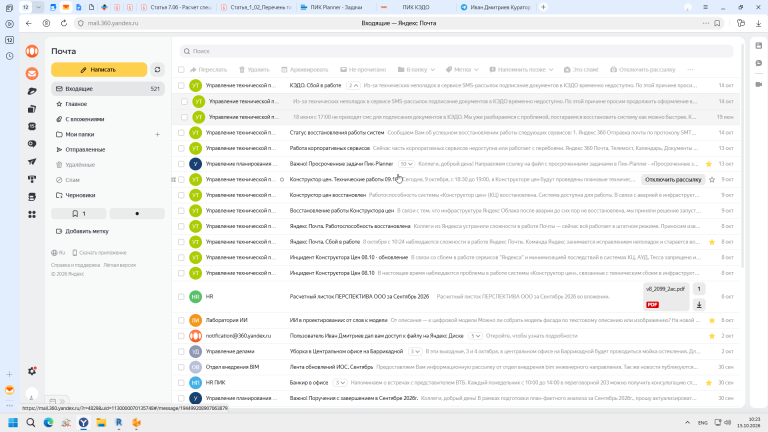
Task: Open the Метка dropdown
Action: click(462, 70)
